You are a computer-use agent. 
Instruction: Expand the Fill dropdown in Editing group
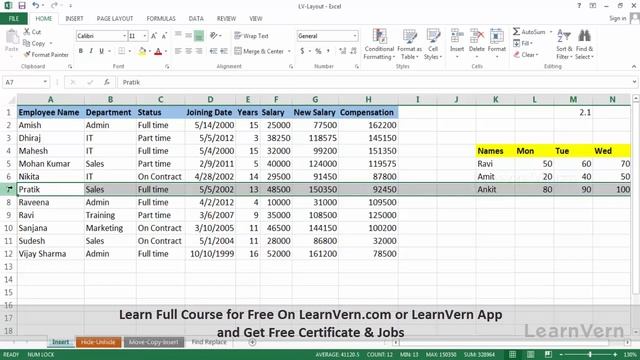531,43
